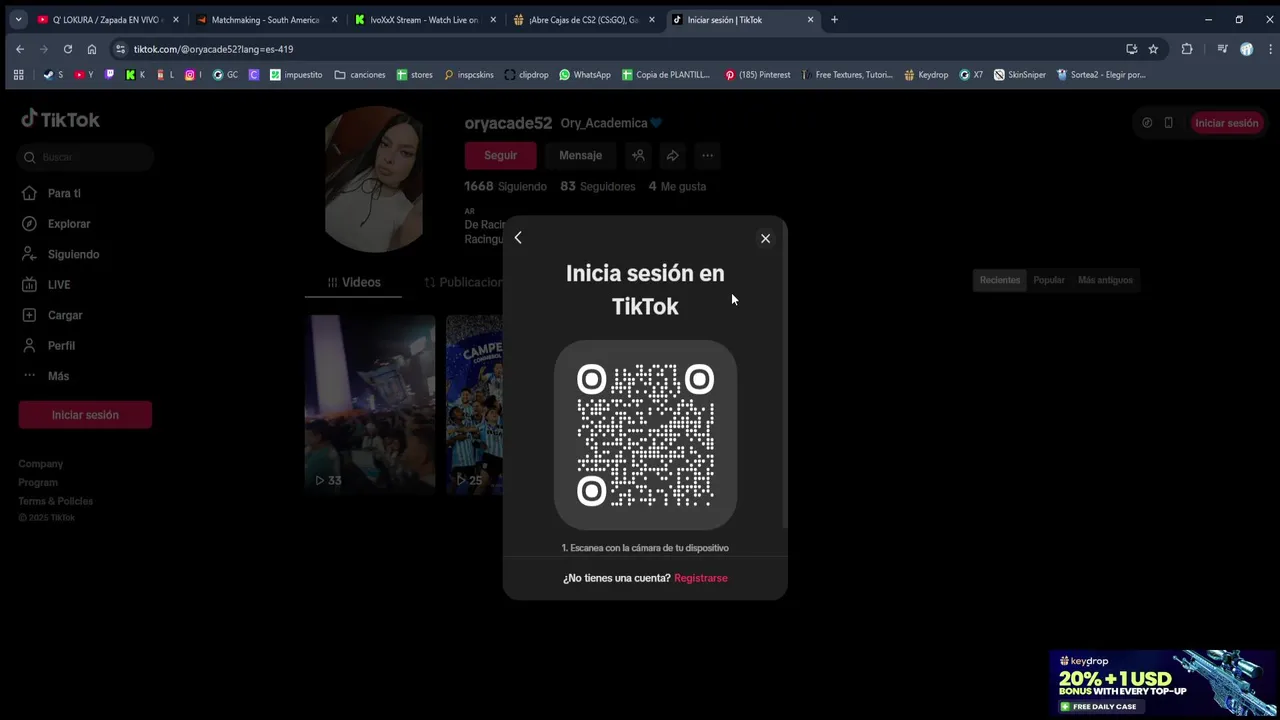Click the sidebar Iniciar sesión button
The width and height of the screenshot is (1280, 720).
(x=85, y=415)
